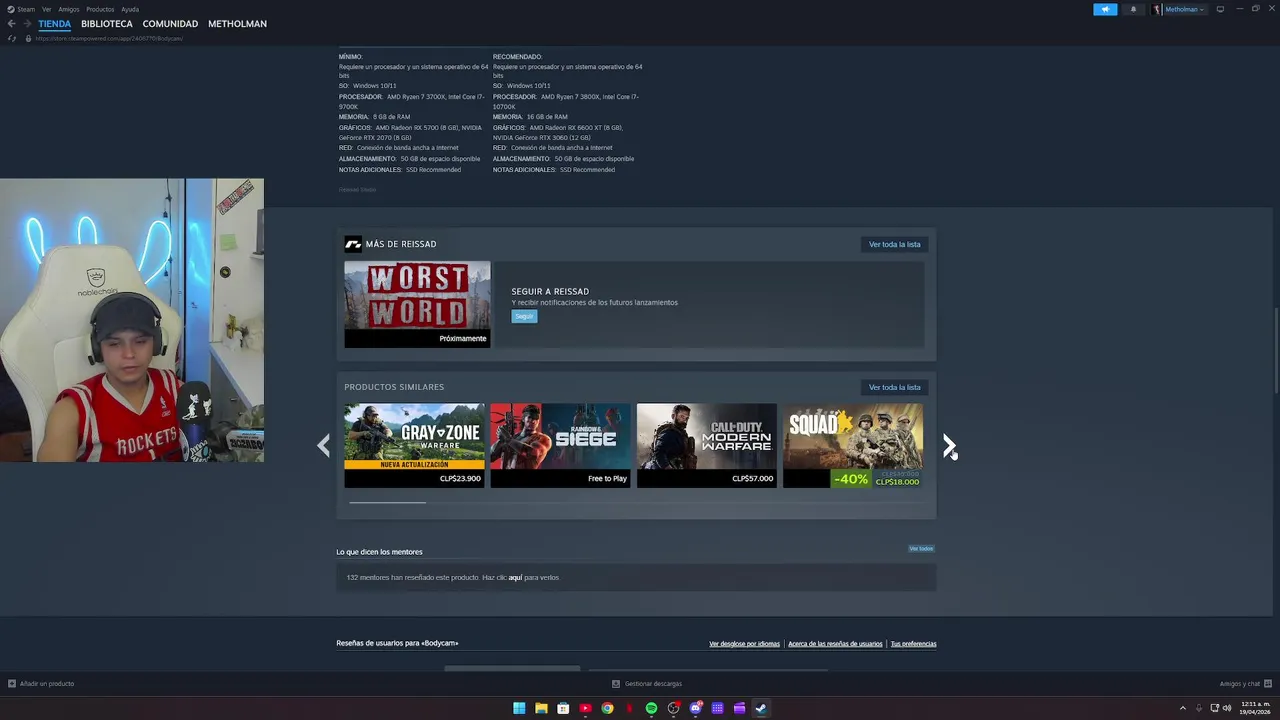Click the store URL address field
Screen dimensions: 1280x720
tap(110, 38)
